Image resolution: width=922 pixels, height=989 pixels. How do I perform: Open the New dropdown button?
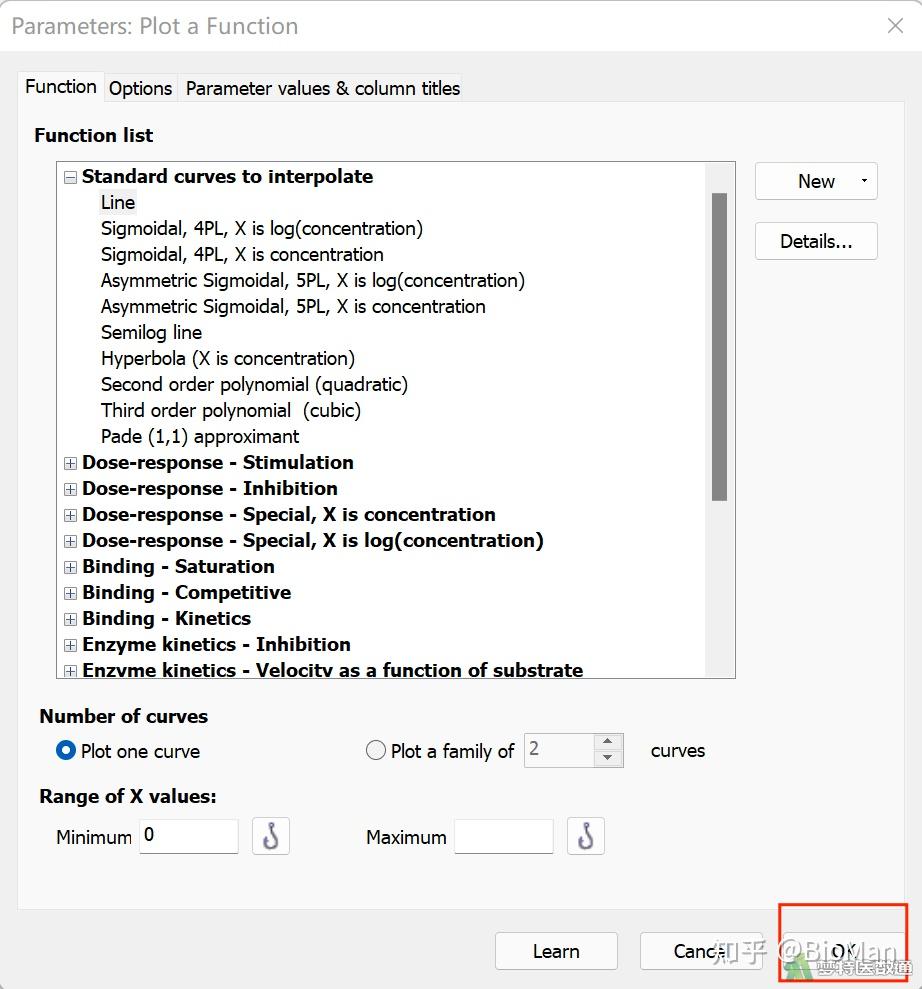[816, 181]
